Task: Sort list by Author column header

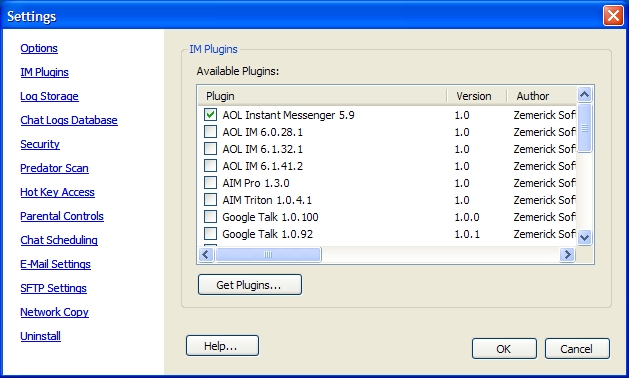Action: pyautogui.click(x=542, y=96)
